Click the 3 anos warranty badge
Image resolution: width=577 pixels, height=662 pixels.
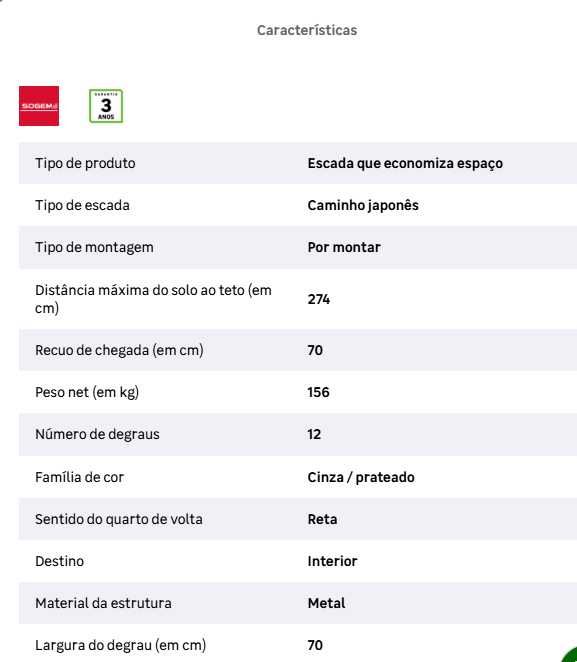coord(106,106)
